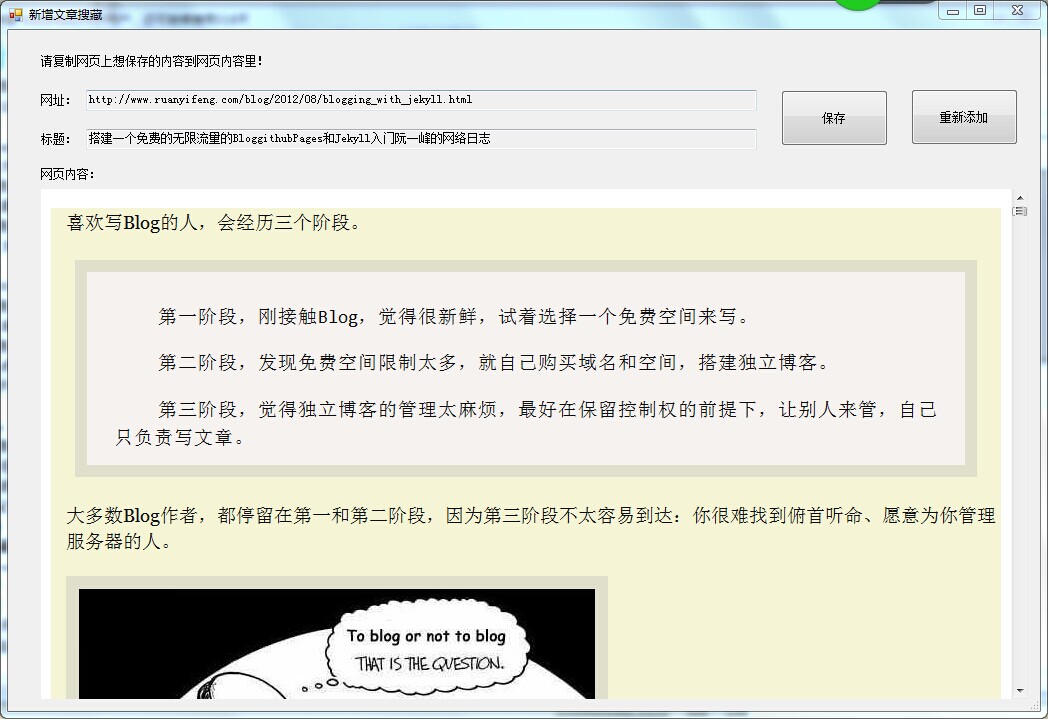The width and height of the screenshot is (1048, 719).
Task: Click the text '喜欢写Blog的人，会经历三个阶段。'
Action: [215, 223]
